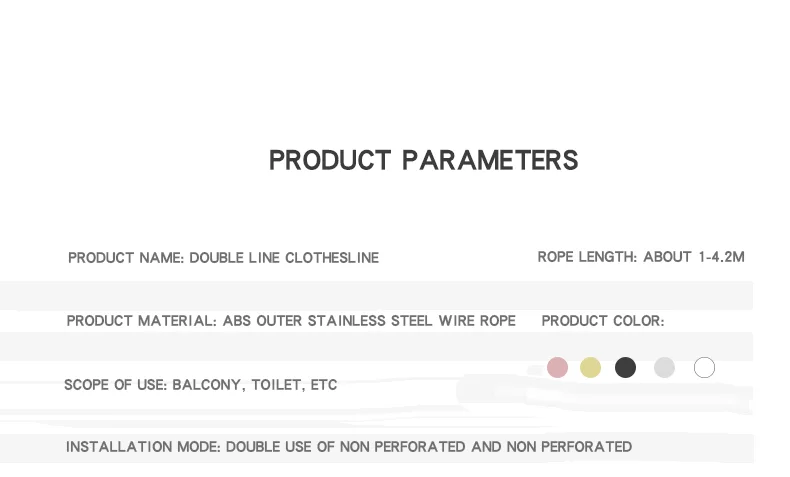Select the pink color swatch

point(558,368)
